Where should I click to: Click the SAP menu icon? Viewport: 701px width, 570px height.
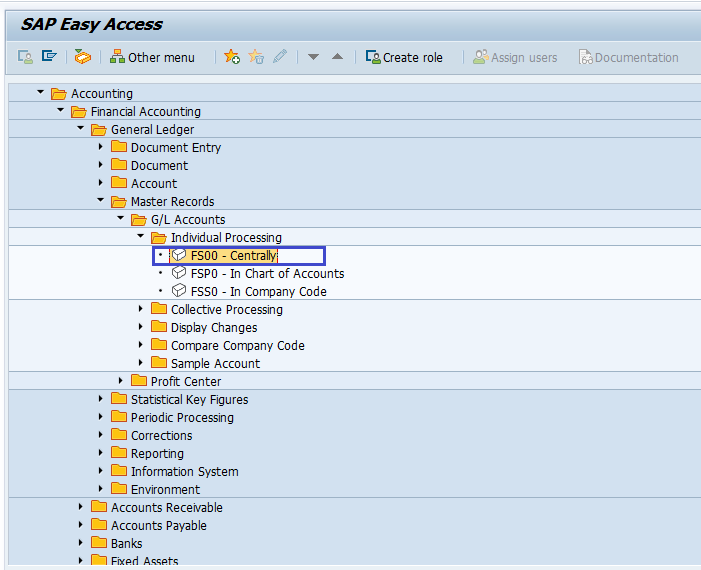click(x=49, y=57)
